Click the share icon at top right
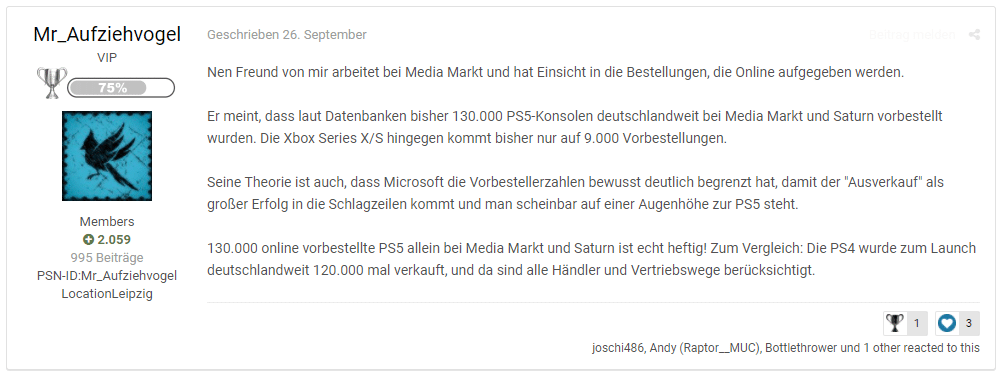 pos(974,35)
